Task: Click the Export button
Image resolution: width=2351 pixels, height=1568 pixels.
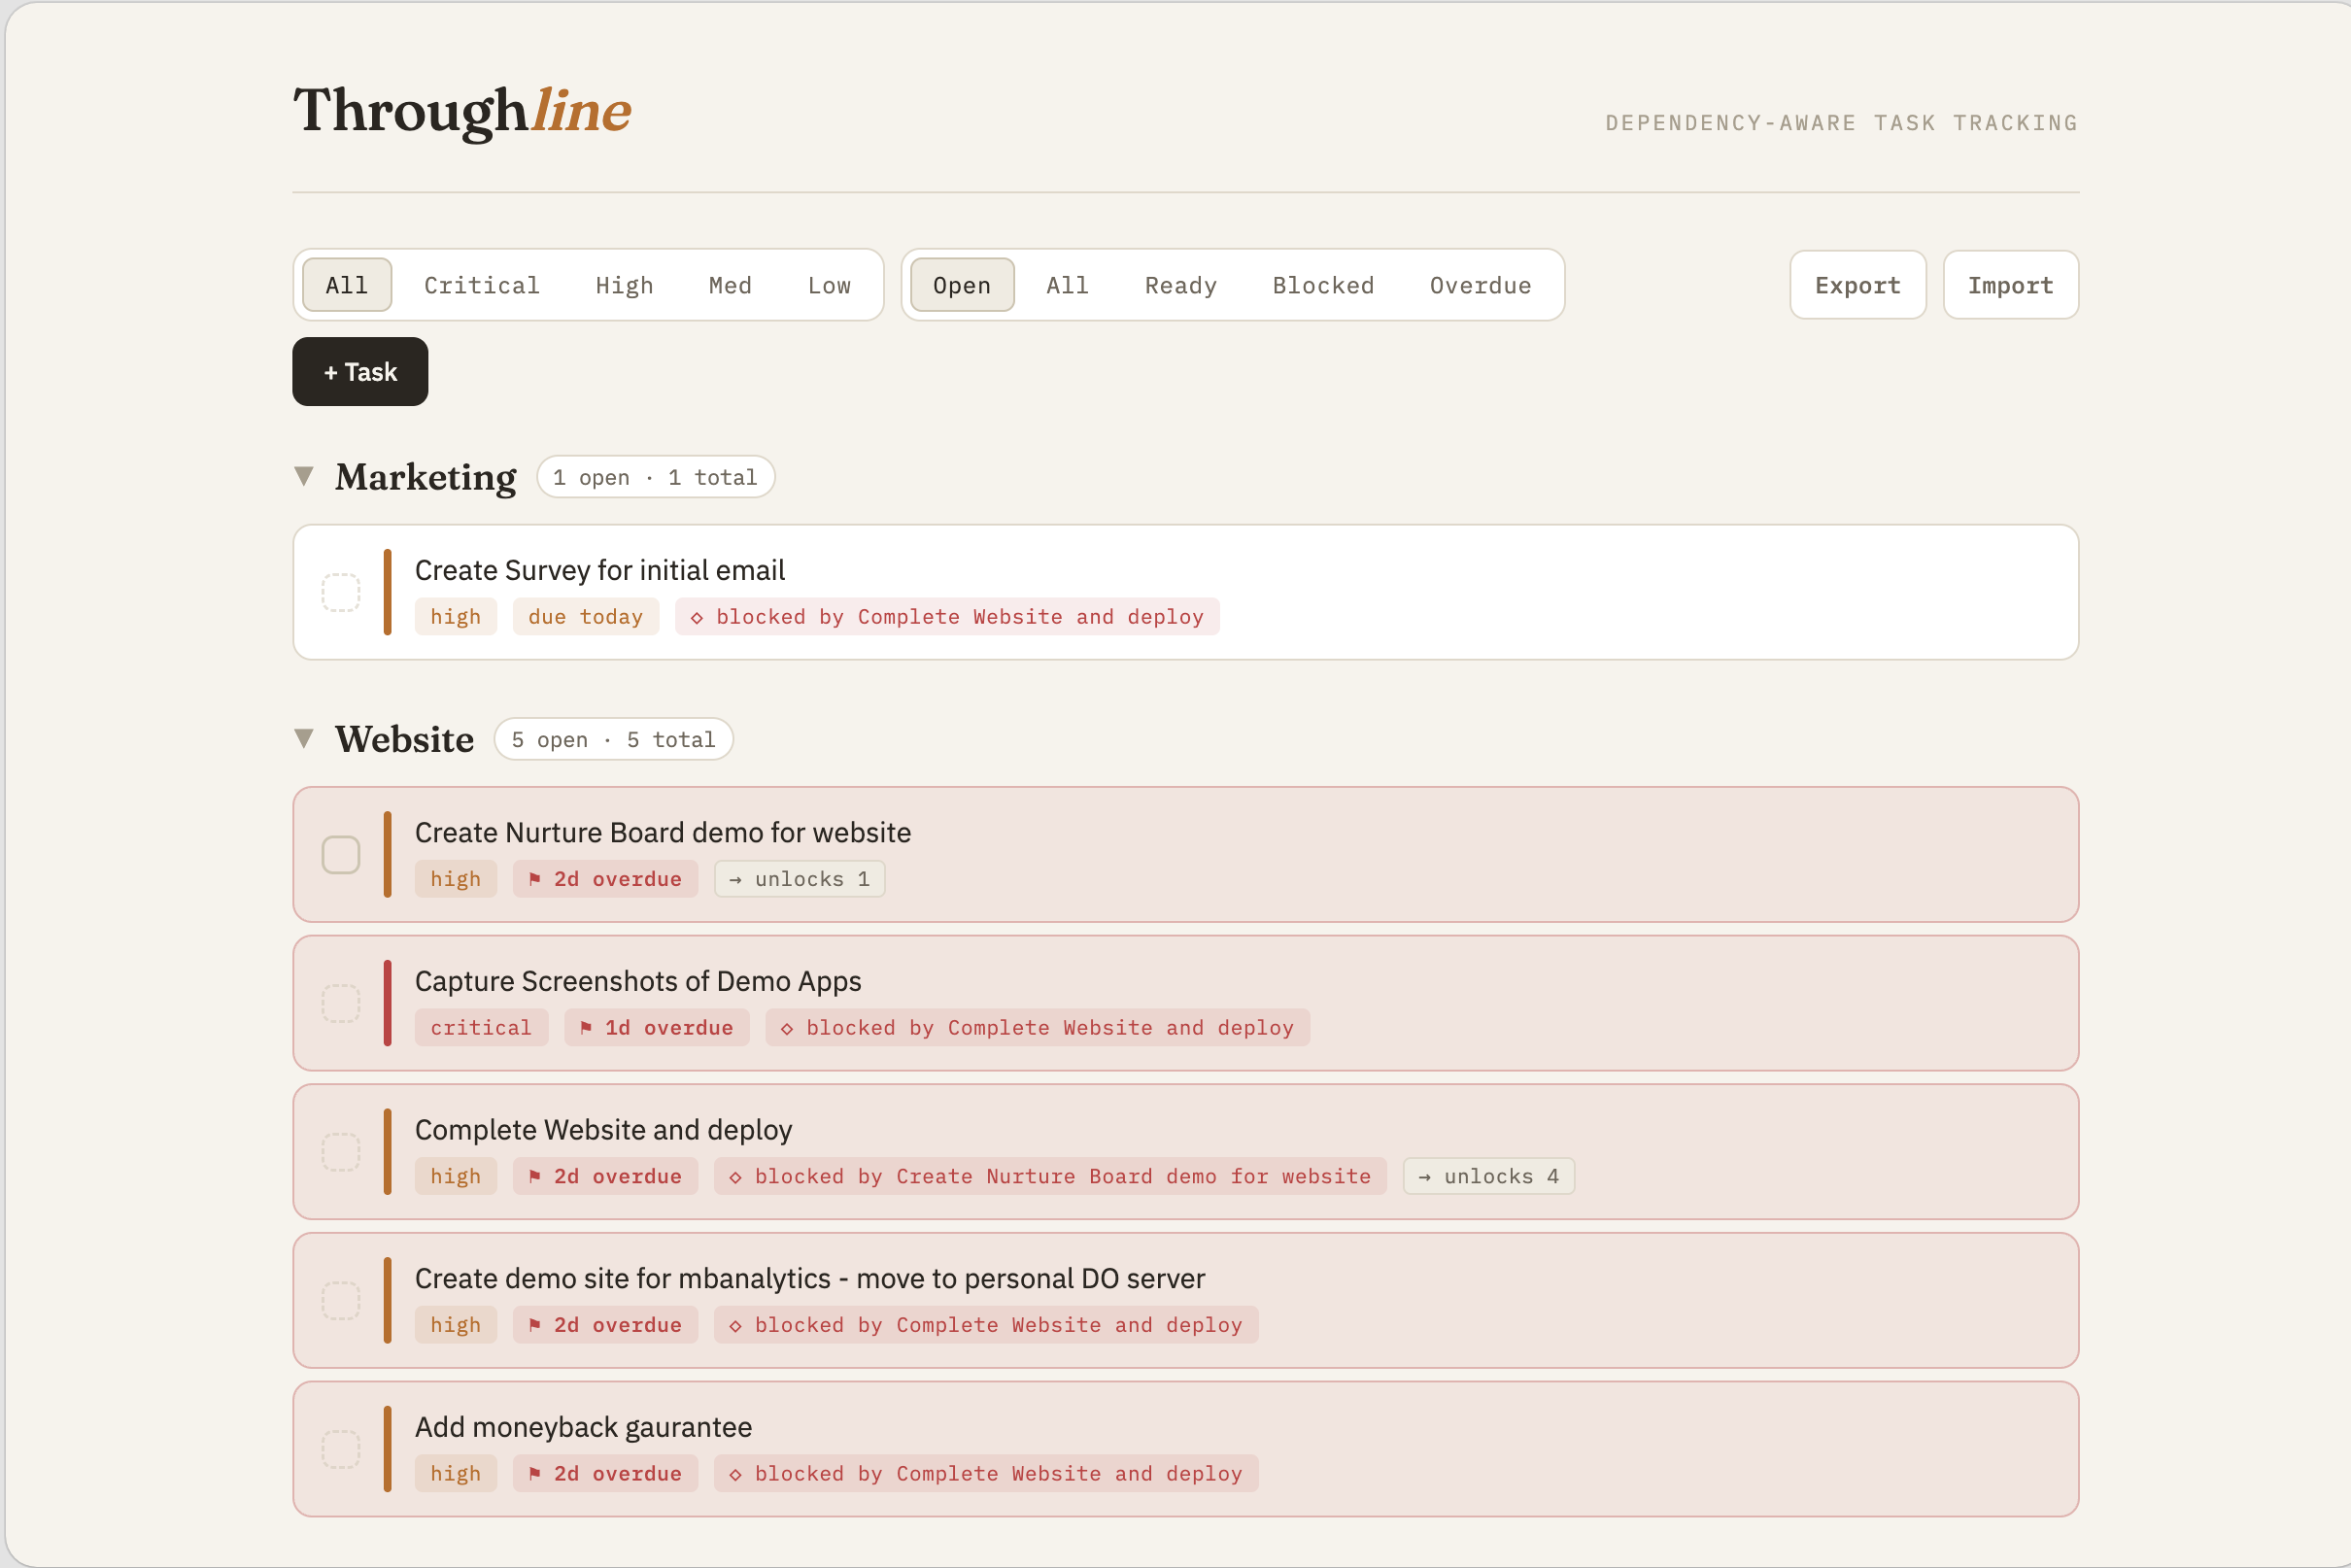Action: click(x=1857, y=285)
